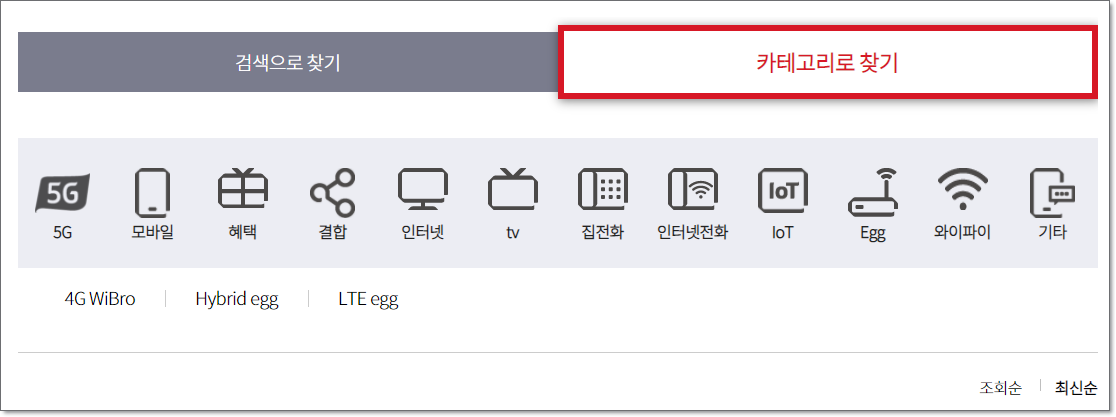Select the 카테고리로 찾기 tab

coord(827,62)
